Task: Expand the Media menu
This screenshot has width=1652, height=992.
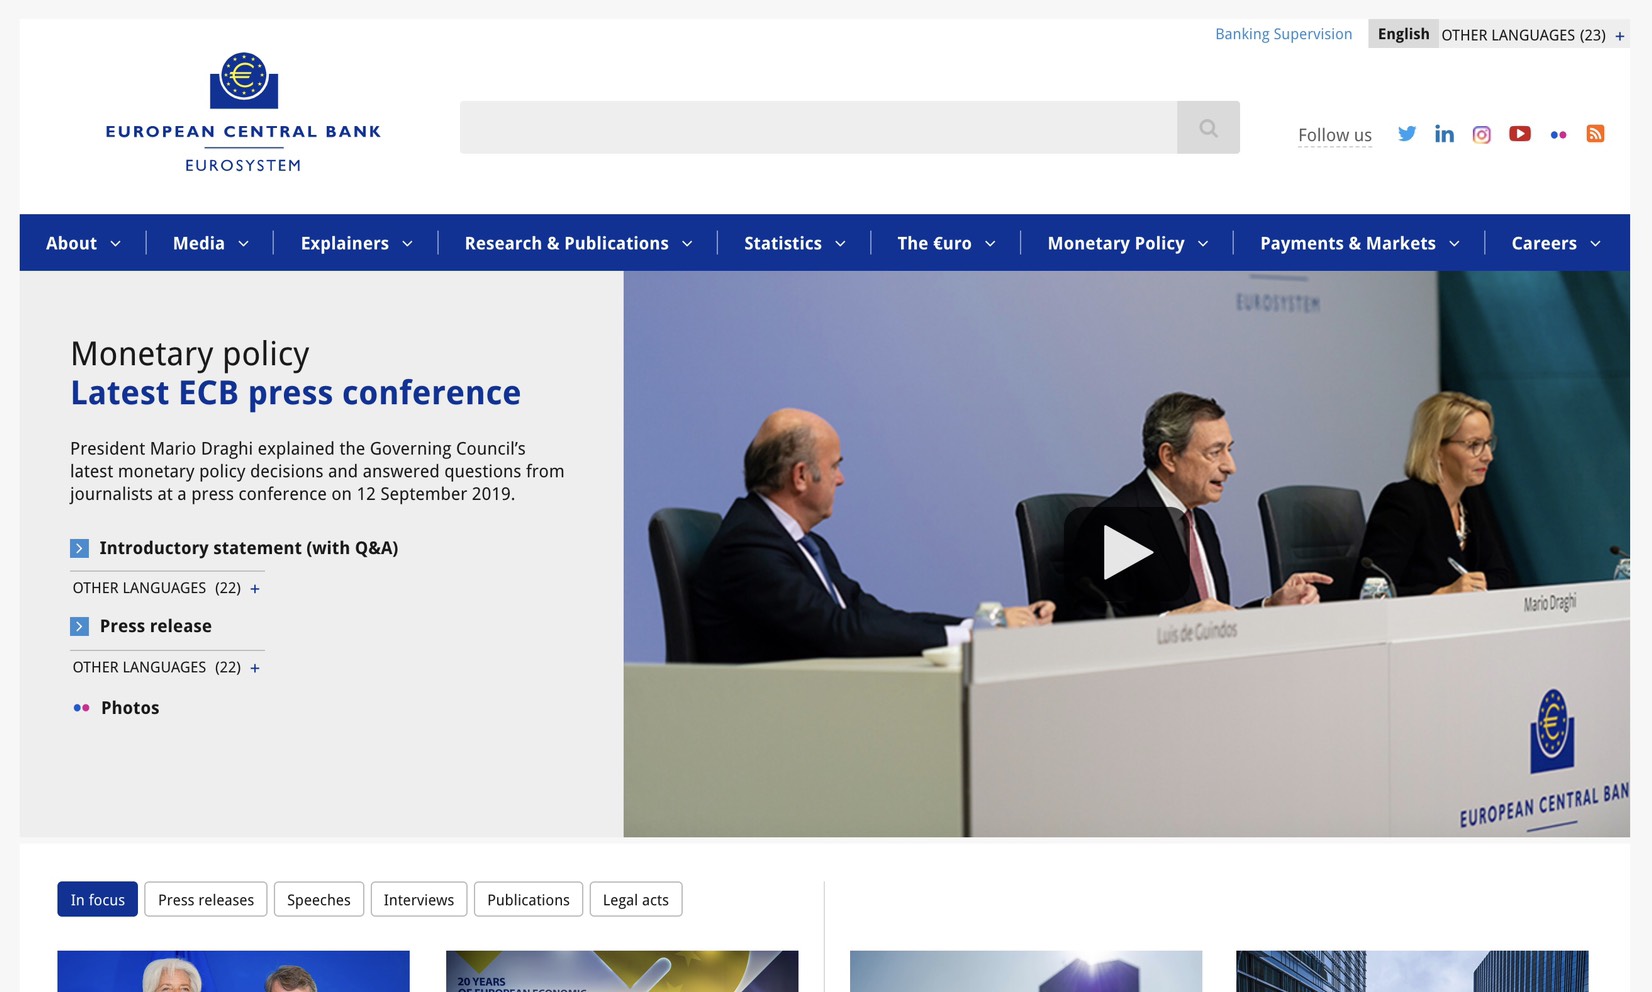Action: 211,243
